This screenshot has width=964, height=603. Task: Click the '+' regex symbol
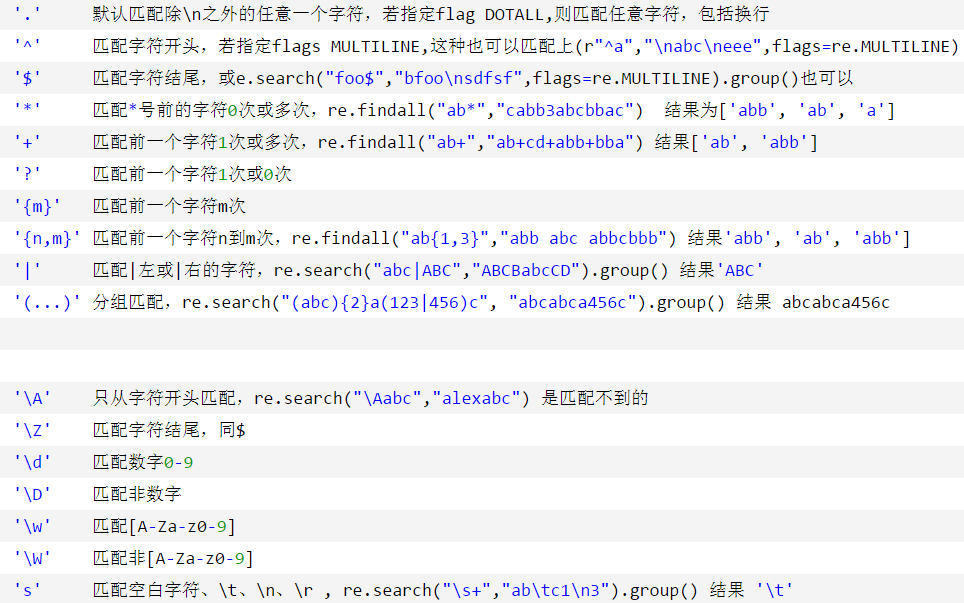pos(27,142)
